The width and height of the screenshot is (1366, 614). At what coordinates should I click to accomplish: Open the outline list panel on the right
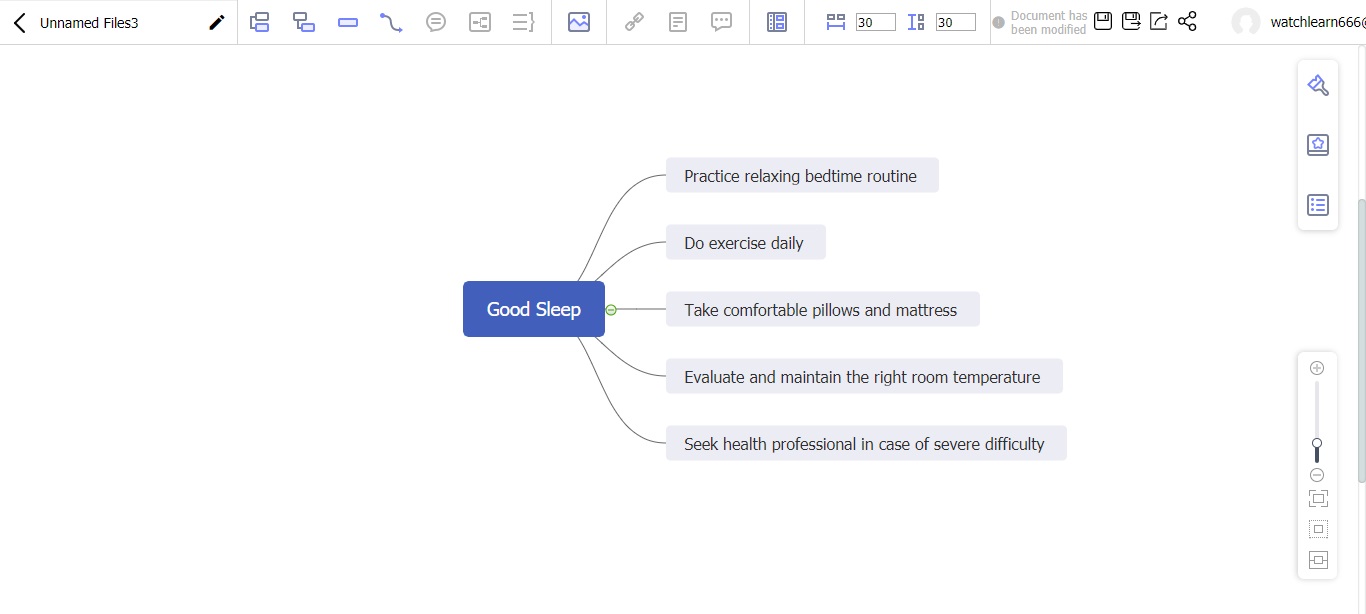pos(1318,205)
